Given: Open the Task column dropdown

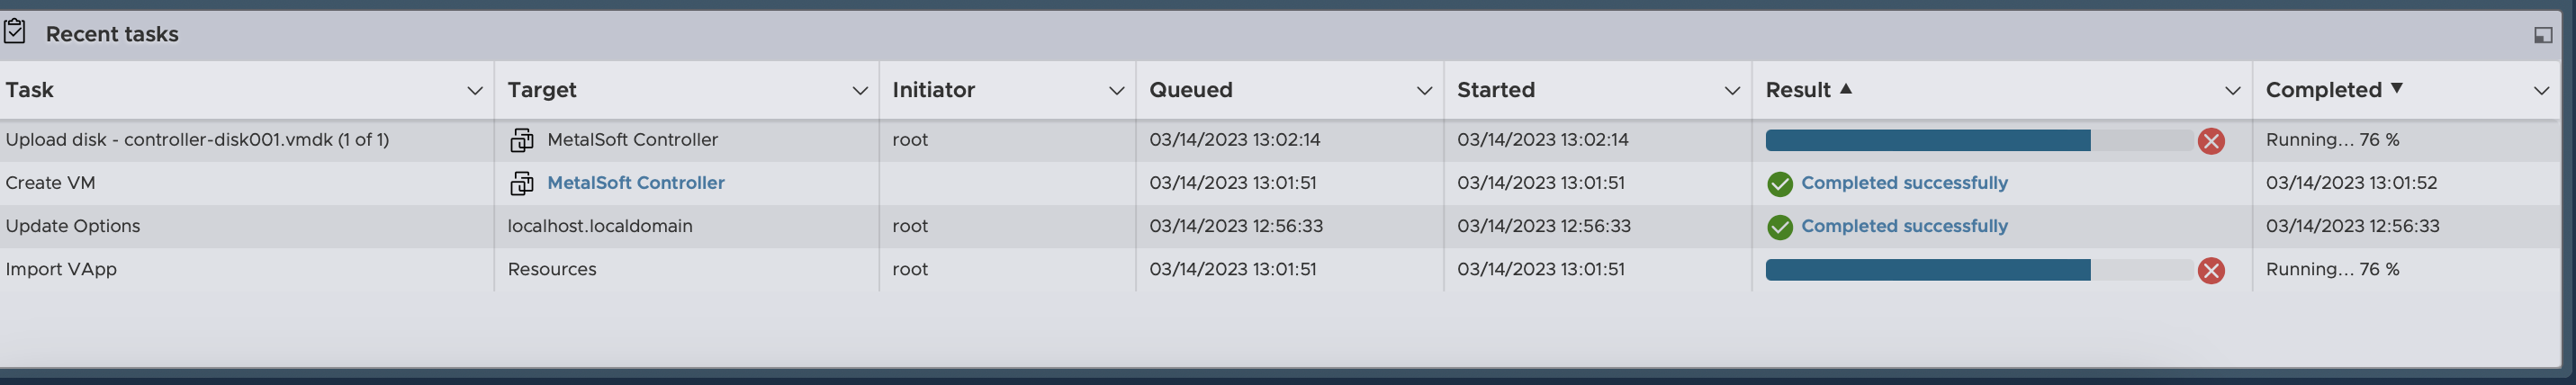Looking at the screenshot, I should click(475, 91).
